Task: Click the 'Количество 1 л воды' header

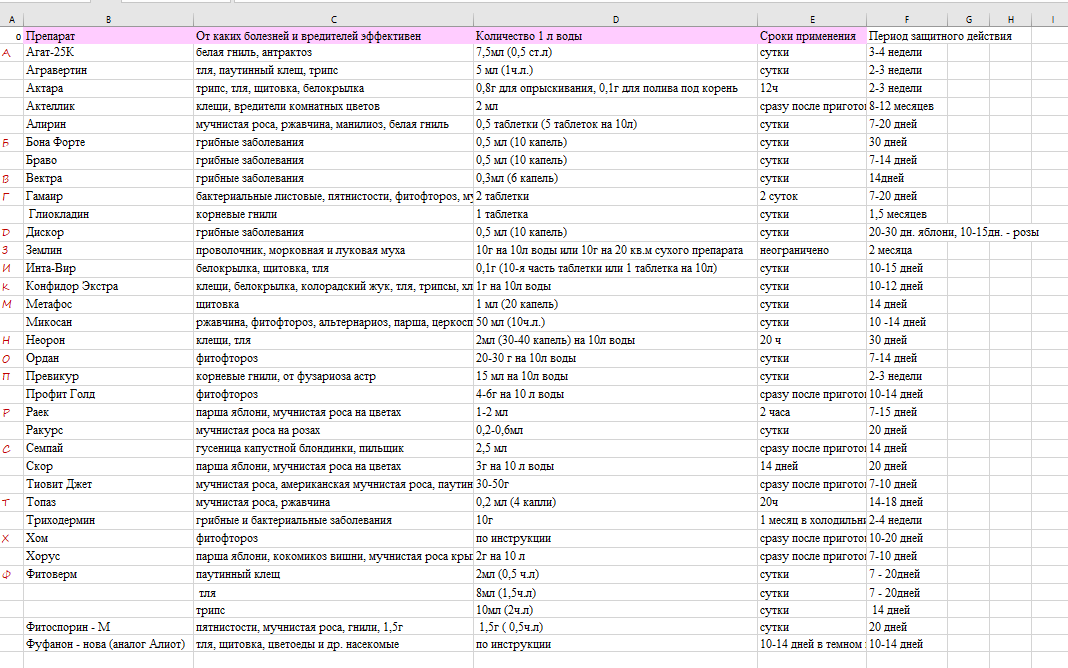Action: (x=615, y=36)
